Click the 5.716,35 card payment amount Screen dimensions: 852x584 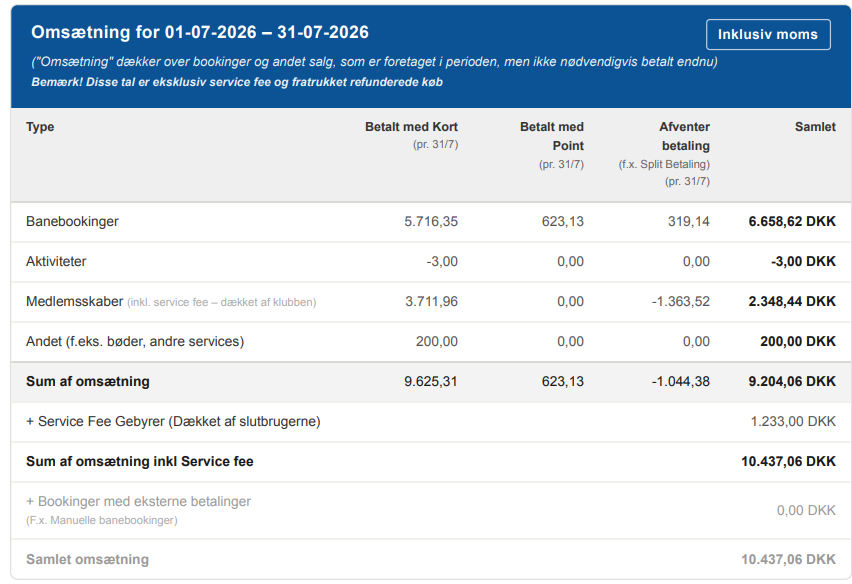click(x=431, y=221)
